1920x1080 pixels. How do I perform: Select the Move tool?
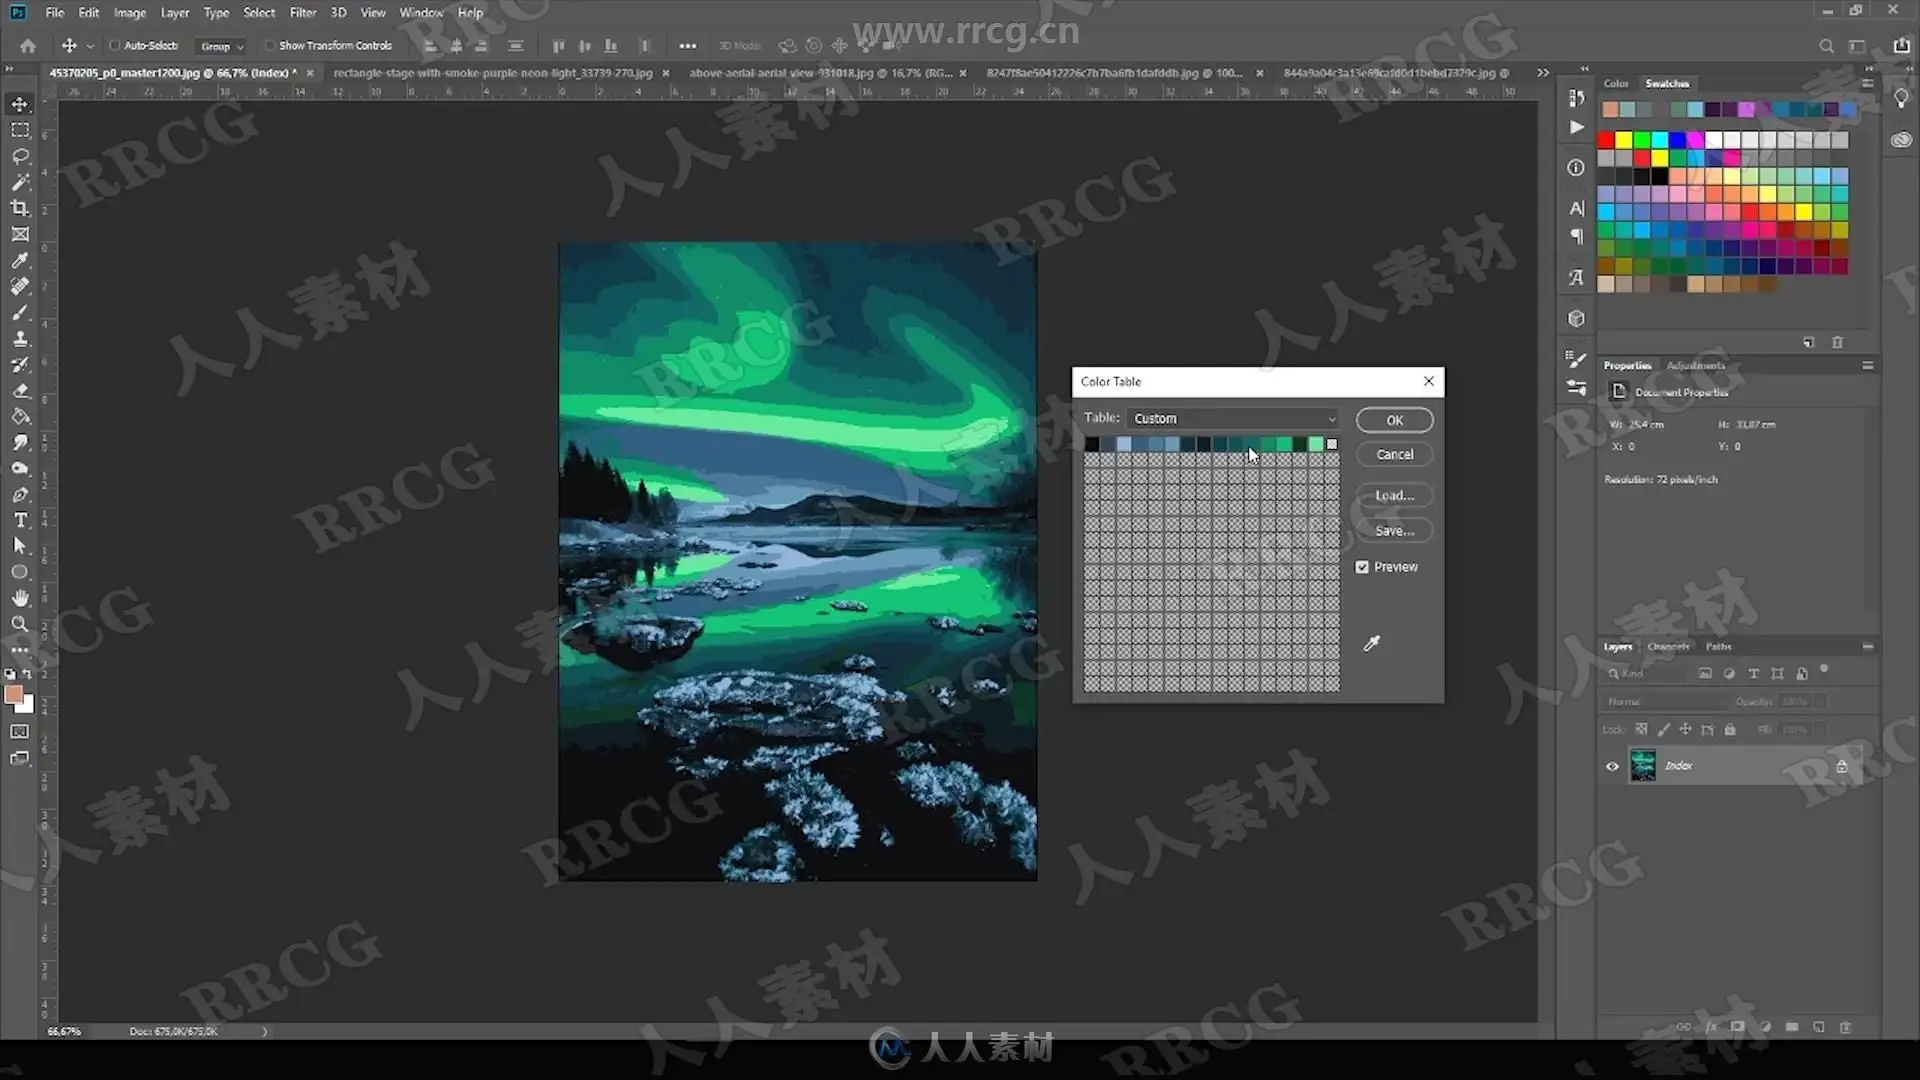point(19,104)
